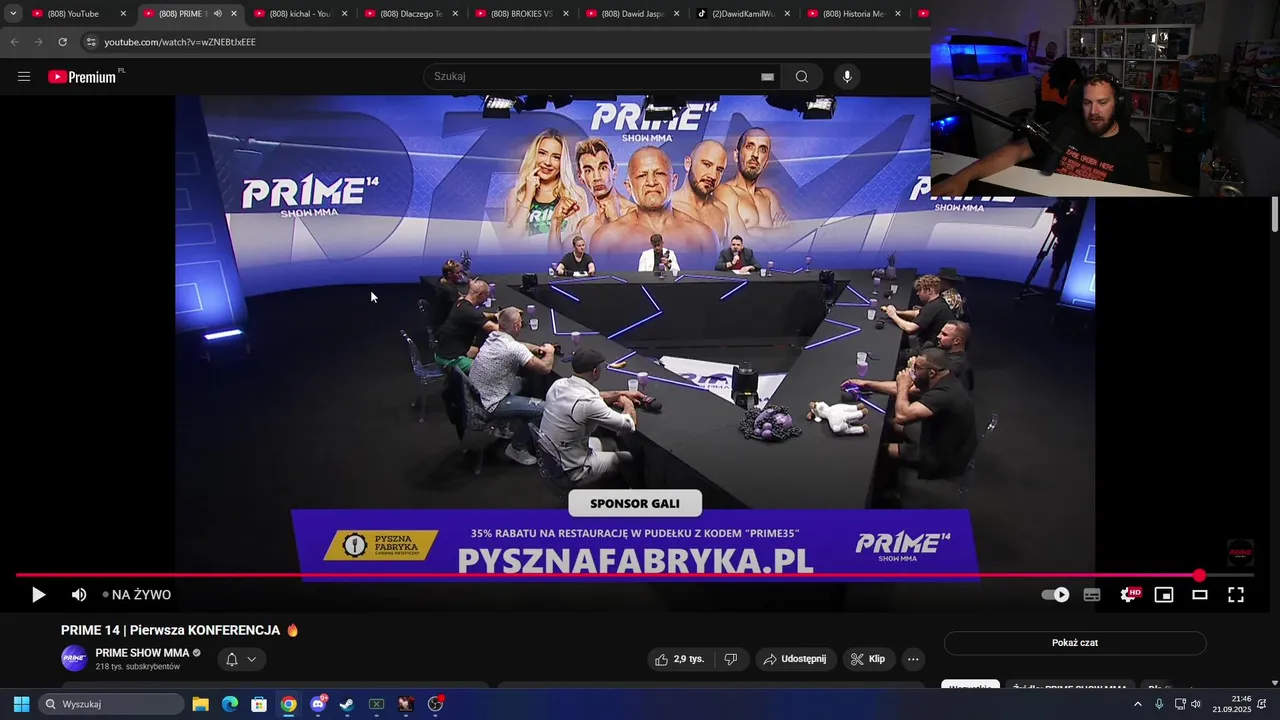Expand notification bell dropdown for channel

241,659
